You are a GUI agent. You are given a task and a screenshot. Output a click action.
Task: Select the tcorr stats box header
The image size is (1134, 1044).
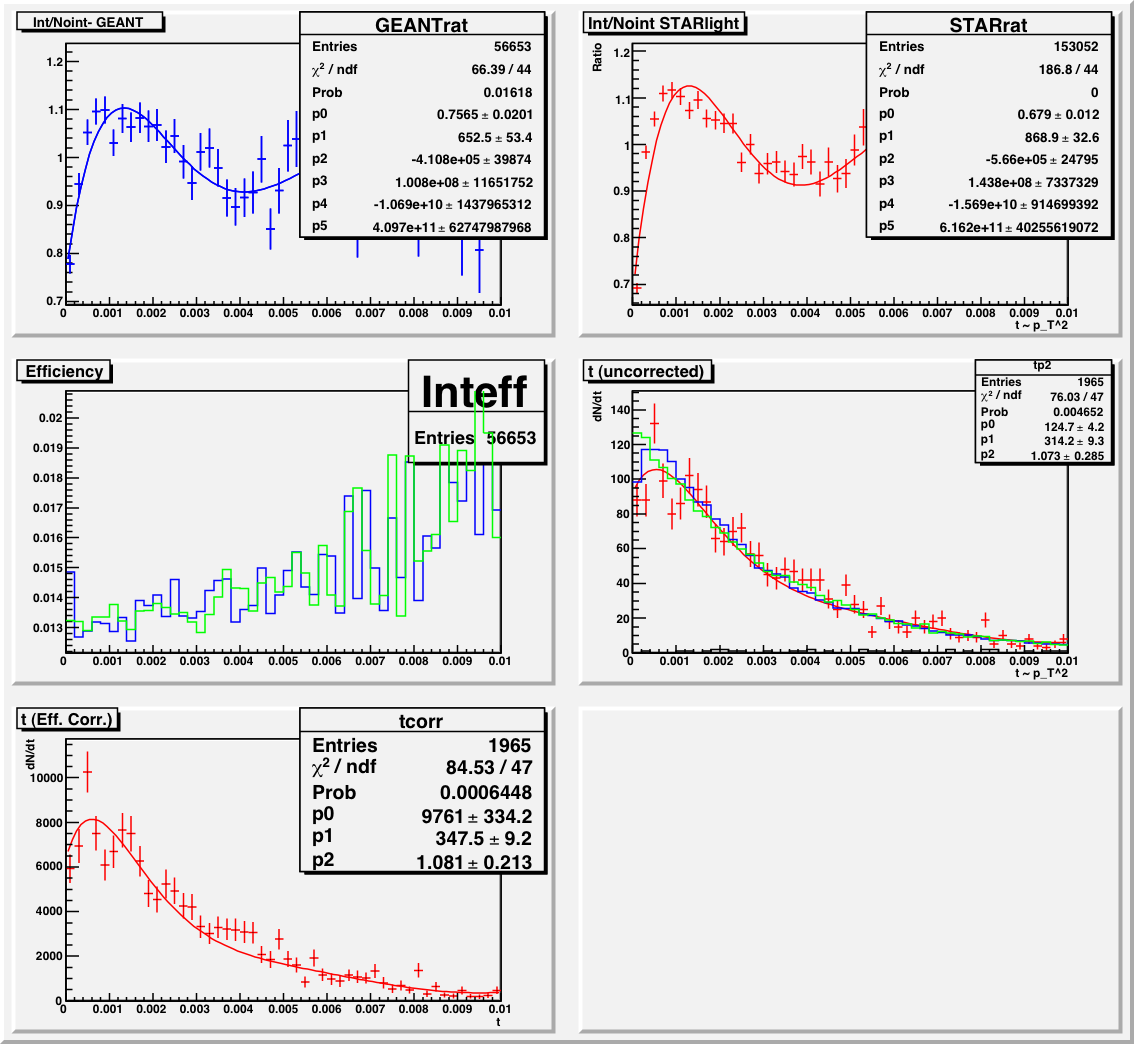point(422,722)
